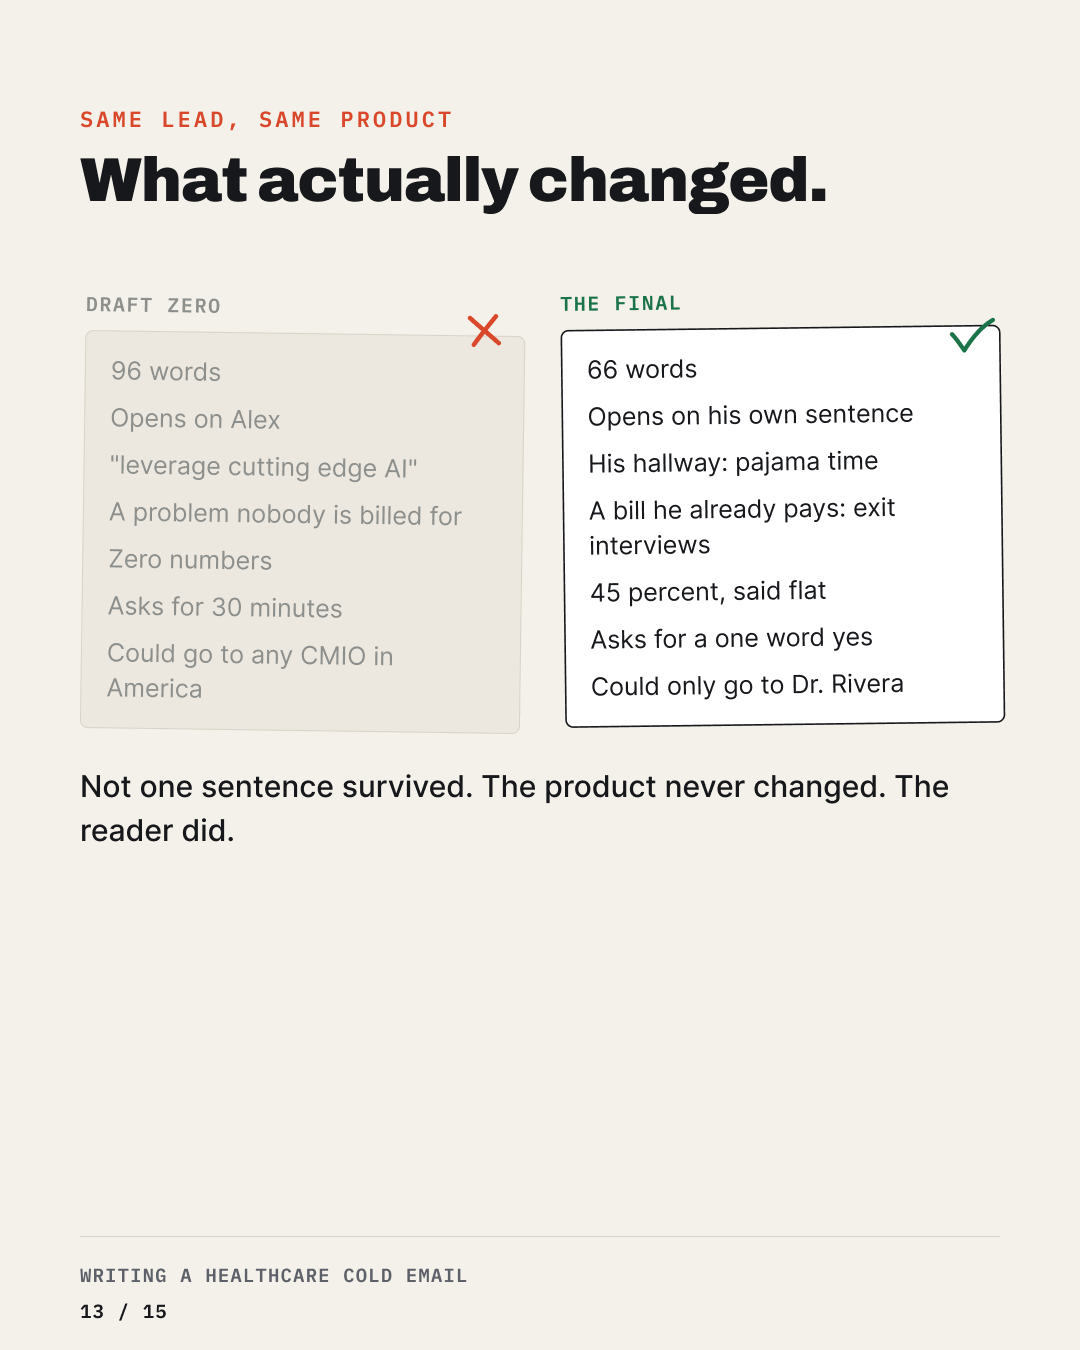The image size is (1080, 1350).
Task: Click 'His hallway: pajama time' line
Action: 733,462
